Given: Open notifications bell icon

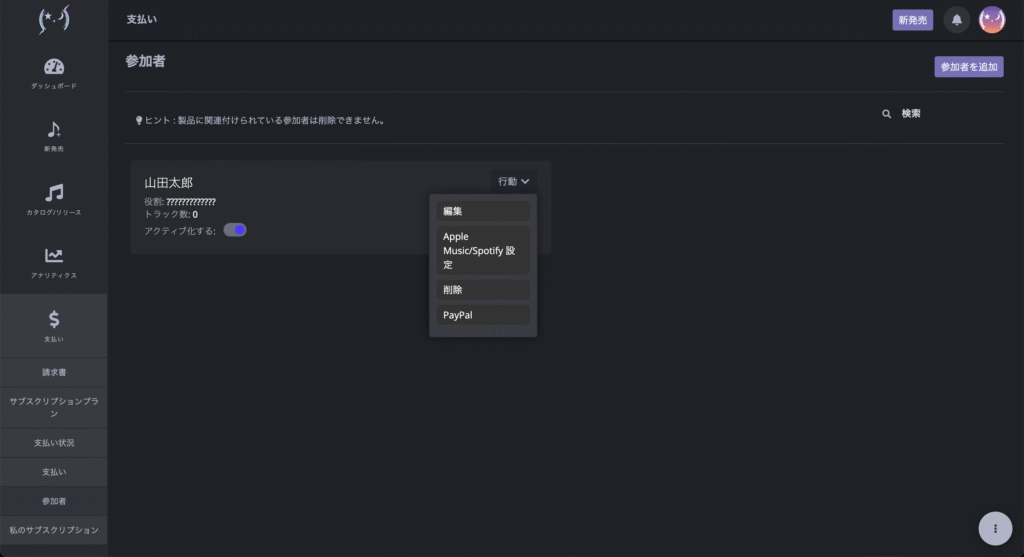Looking at the screenshot, I should pos(957,20).
